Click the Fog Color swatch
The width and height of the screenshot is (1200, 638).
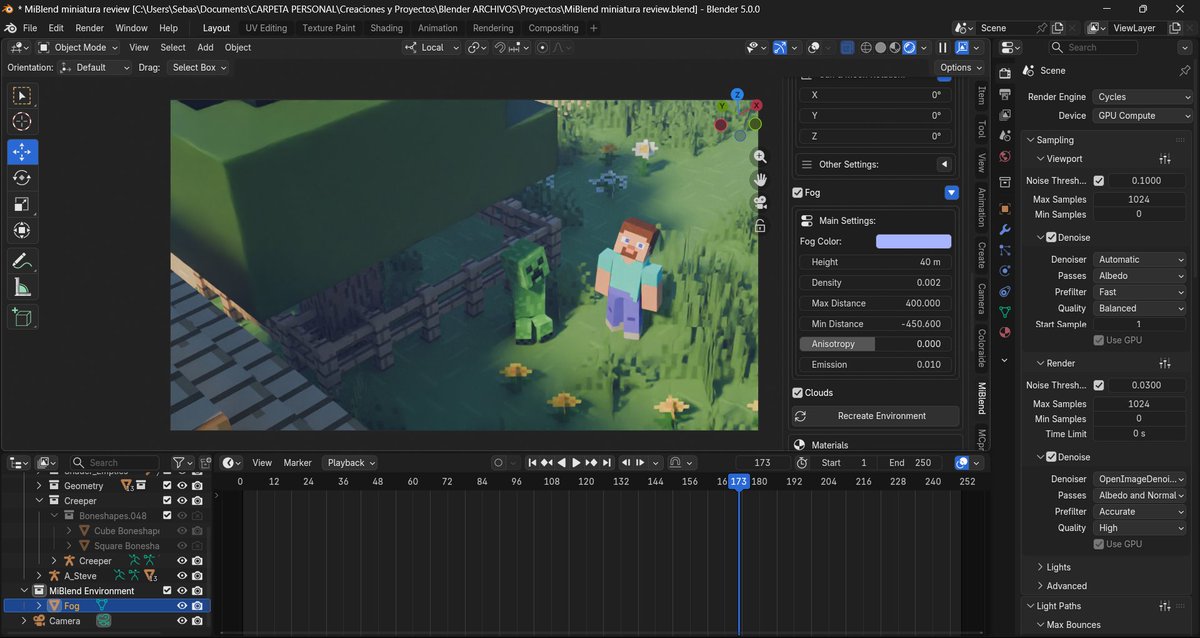tap(914, 241)
